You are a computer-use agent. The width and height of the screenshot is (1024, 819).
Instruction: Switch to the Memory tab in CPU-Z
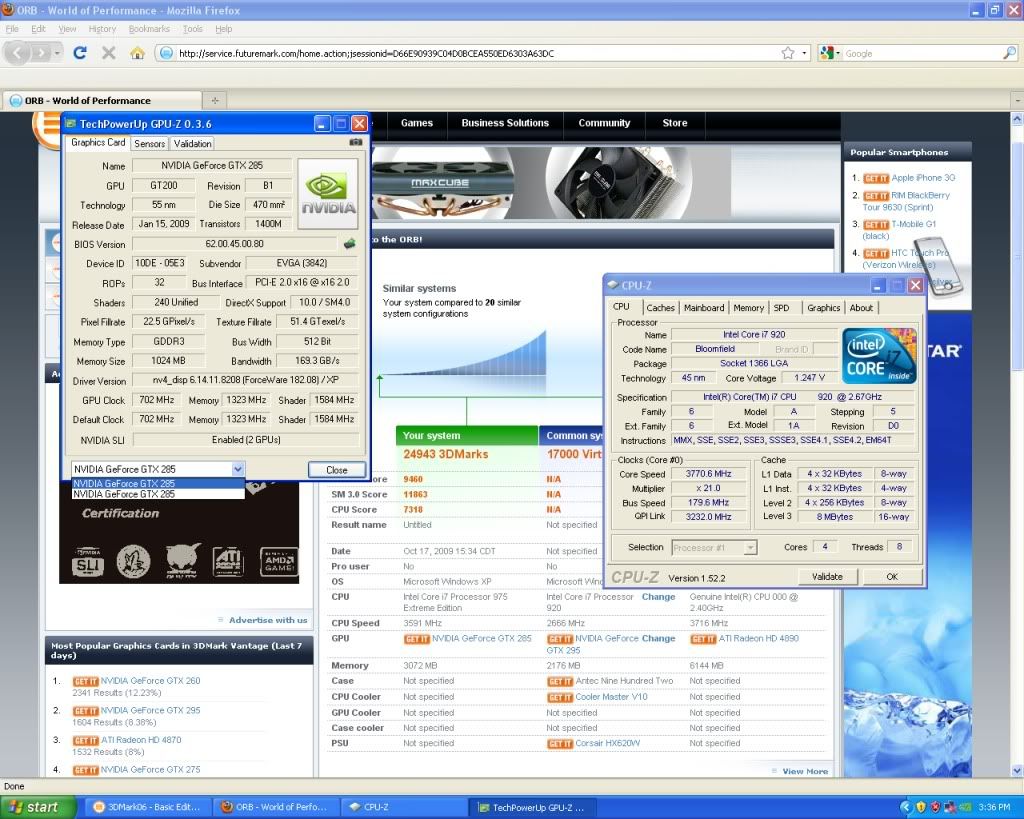click(748, 308)
